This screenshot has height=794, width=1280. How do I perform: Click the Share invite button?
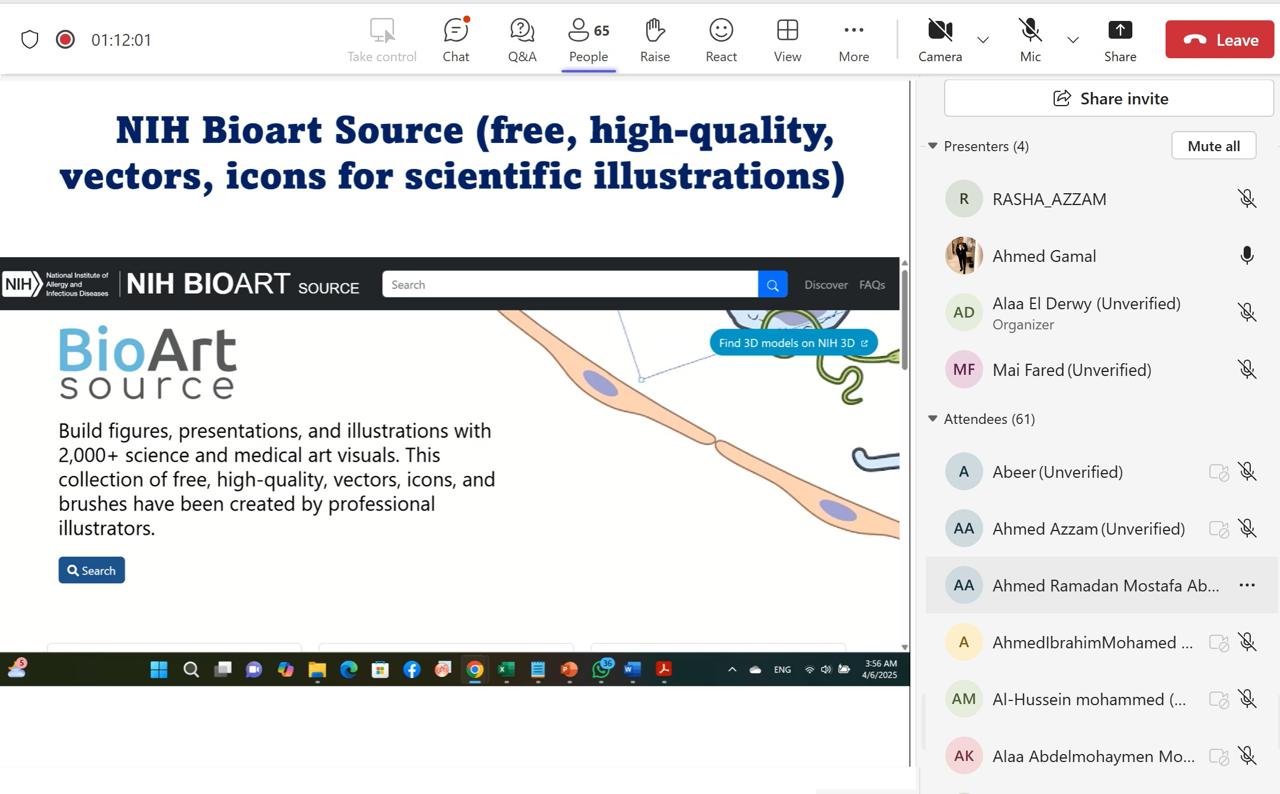pos(1110,98)
